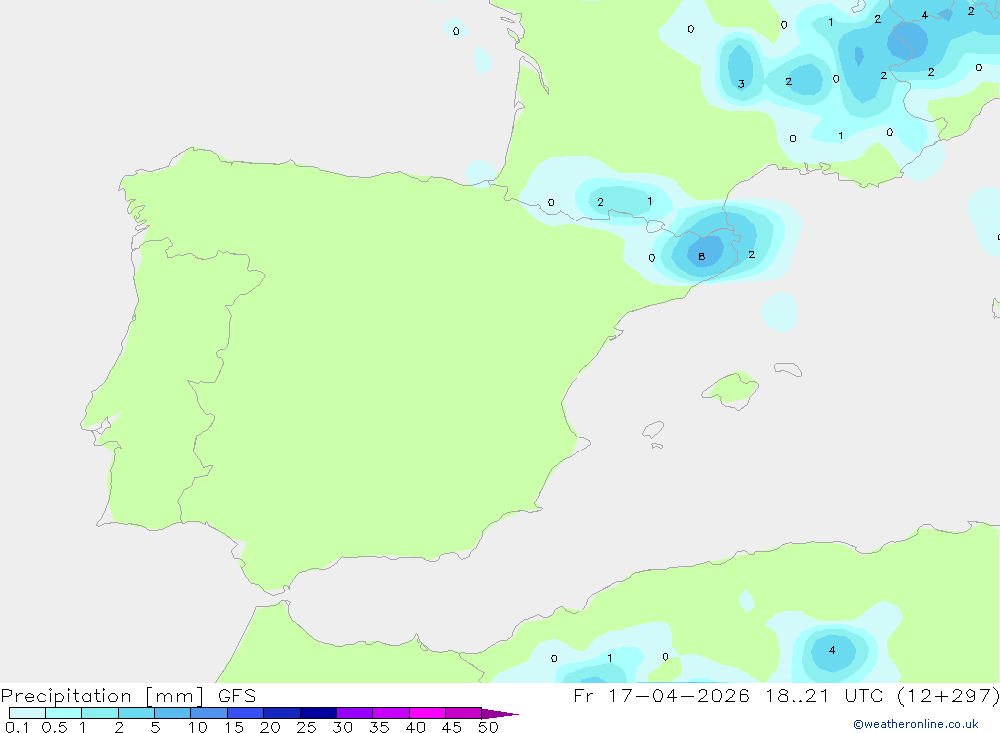
Task: Click the '8' value near Catalonia
Action: (x=702, y=256)
